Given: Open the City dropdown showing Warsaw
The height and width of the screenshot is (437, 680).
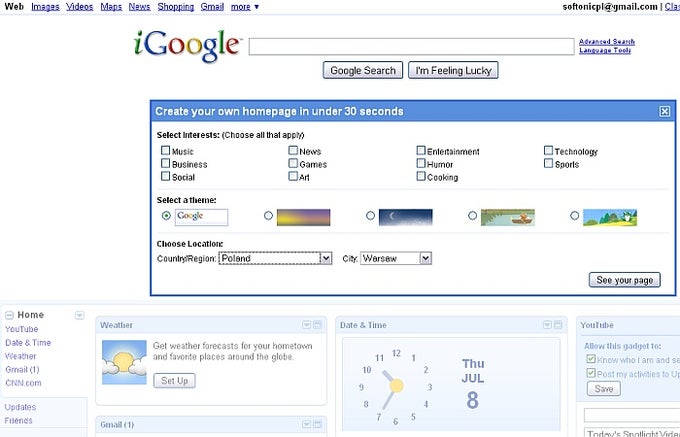Looking at the screenshot, I should coord(396,258).
